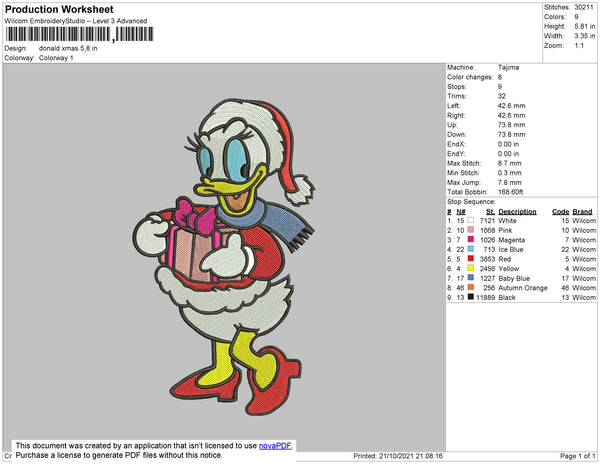The image size is (600, 464).
Task: Click the Trims value 32
Action: (502, 96)
